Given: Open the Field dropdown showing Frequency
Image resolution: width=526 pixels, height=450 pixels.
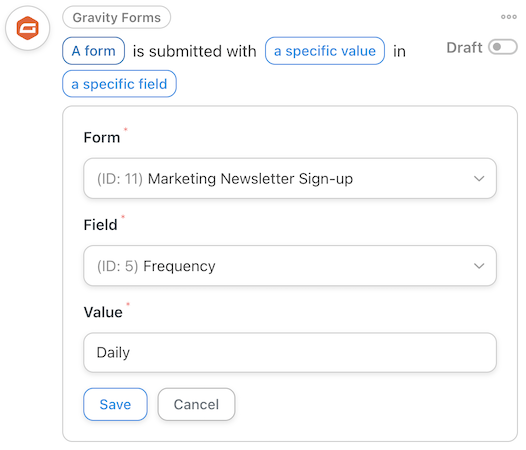Looking at the screenshot, I should click(x=290, y=266).
